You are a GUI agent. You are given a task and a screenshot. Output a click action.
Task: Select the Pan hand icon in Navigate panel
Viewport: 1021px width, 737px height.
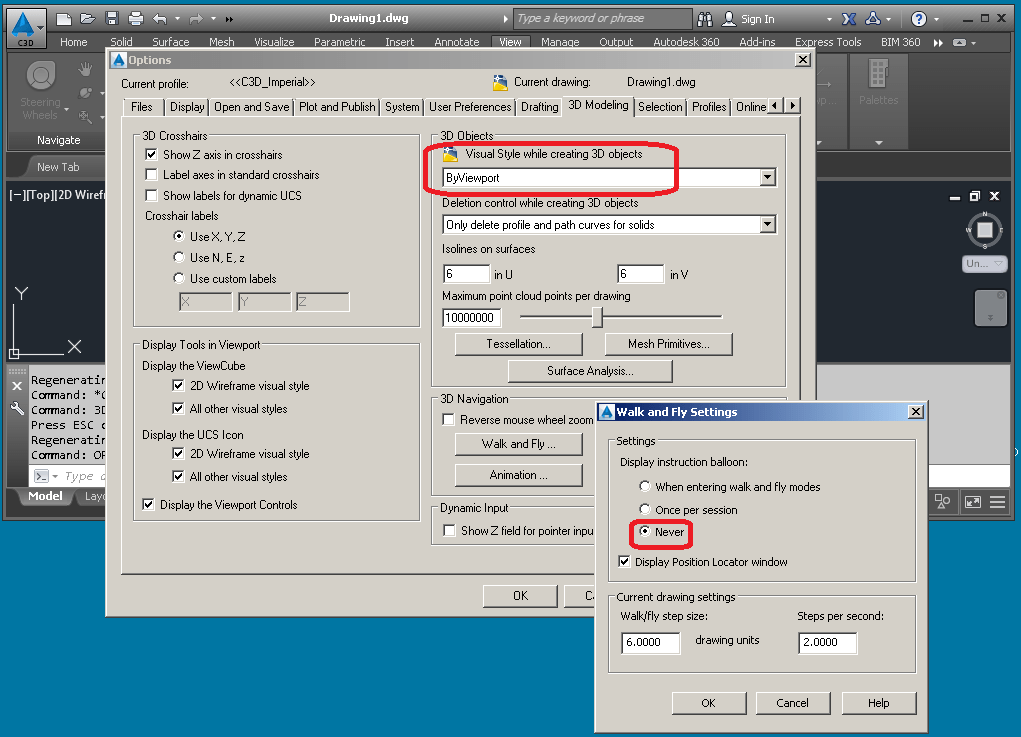[x=85, y=68]
